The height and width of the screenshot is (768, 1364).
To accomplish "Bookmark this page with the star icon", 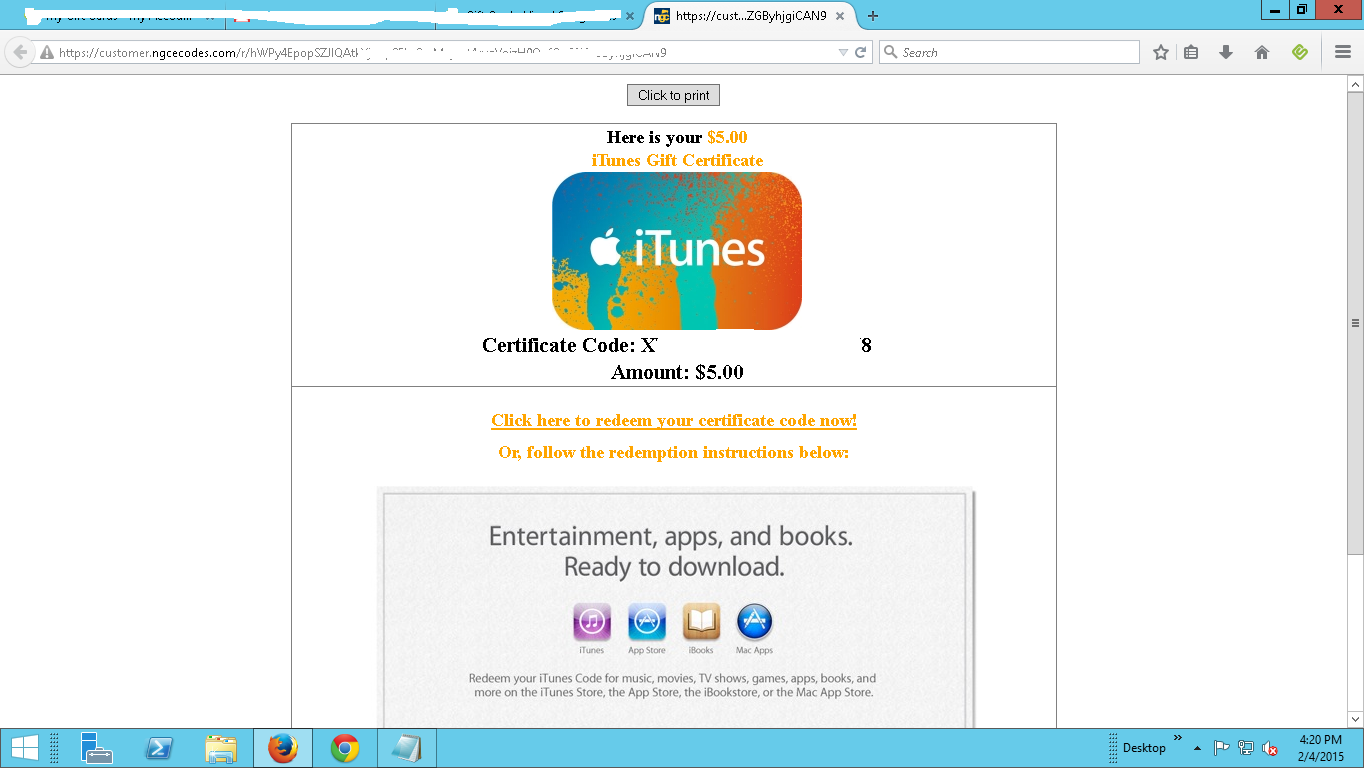I will tap(1161, 53).
